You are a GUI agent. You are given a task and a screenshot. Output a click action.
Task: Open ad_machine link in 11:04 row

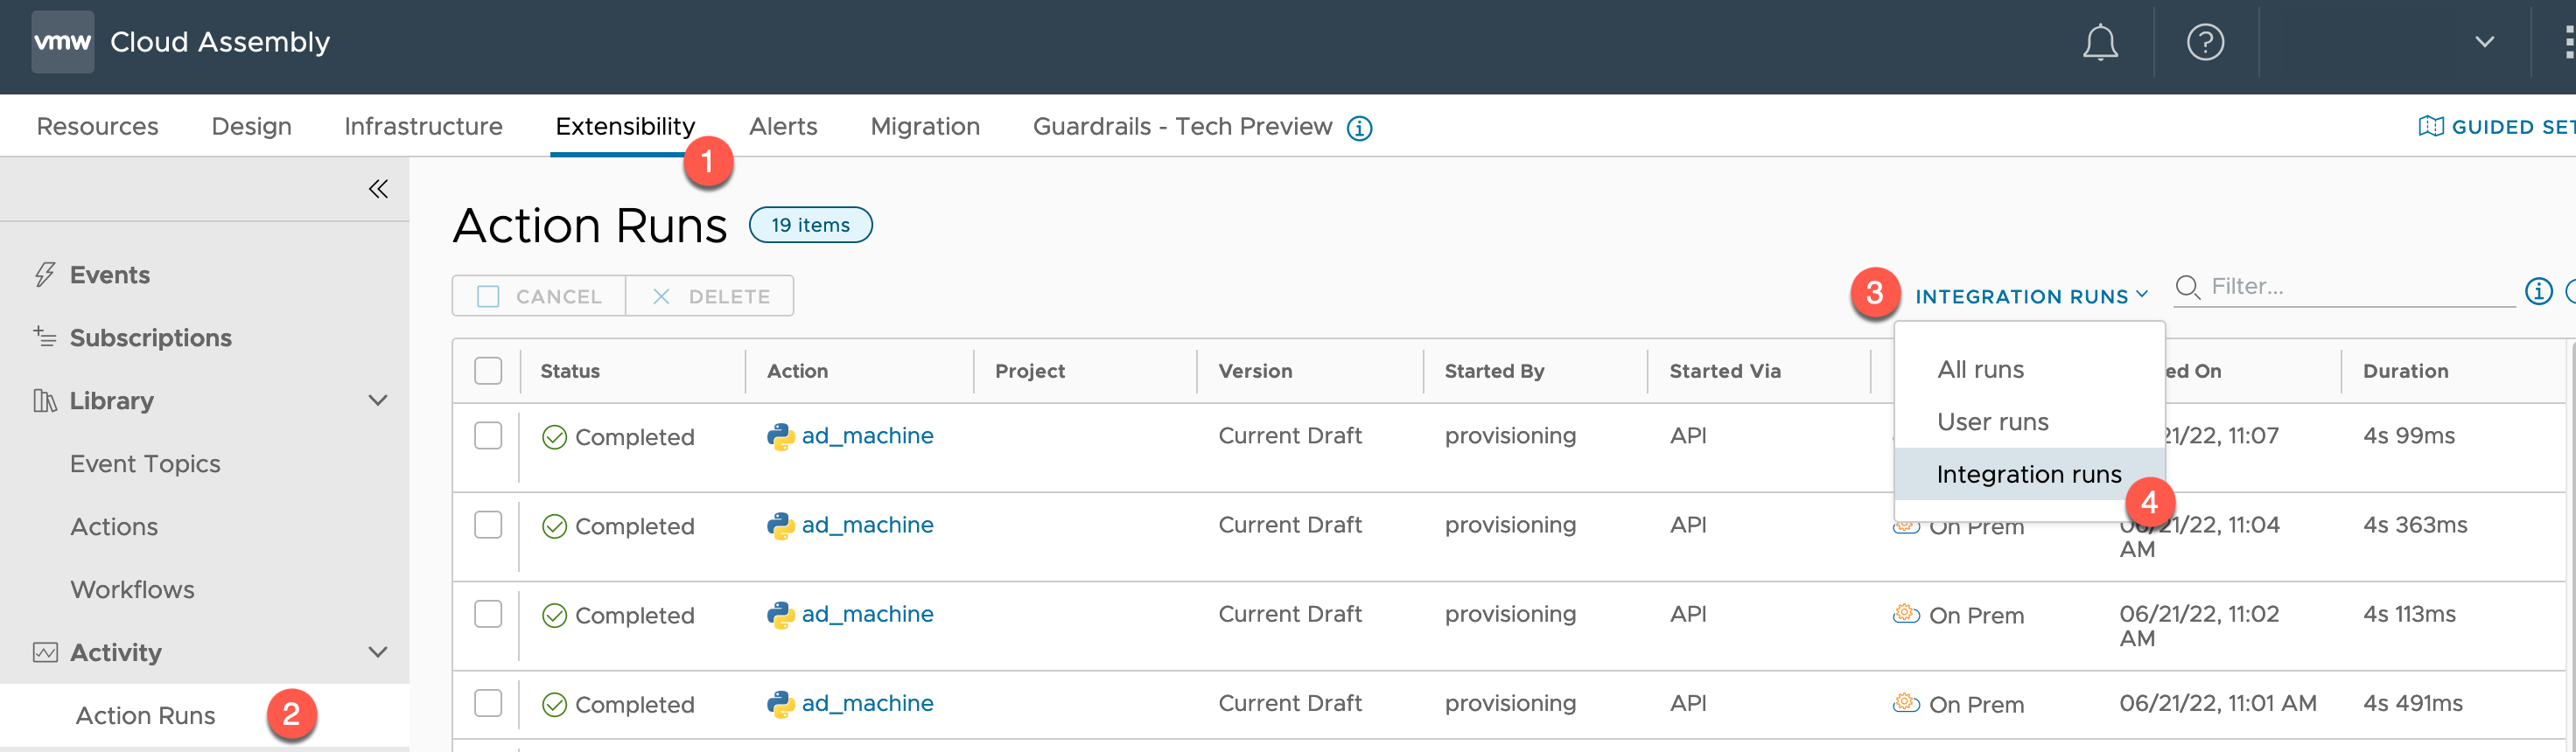(867, 525)
